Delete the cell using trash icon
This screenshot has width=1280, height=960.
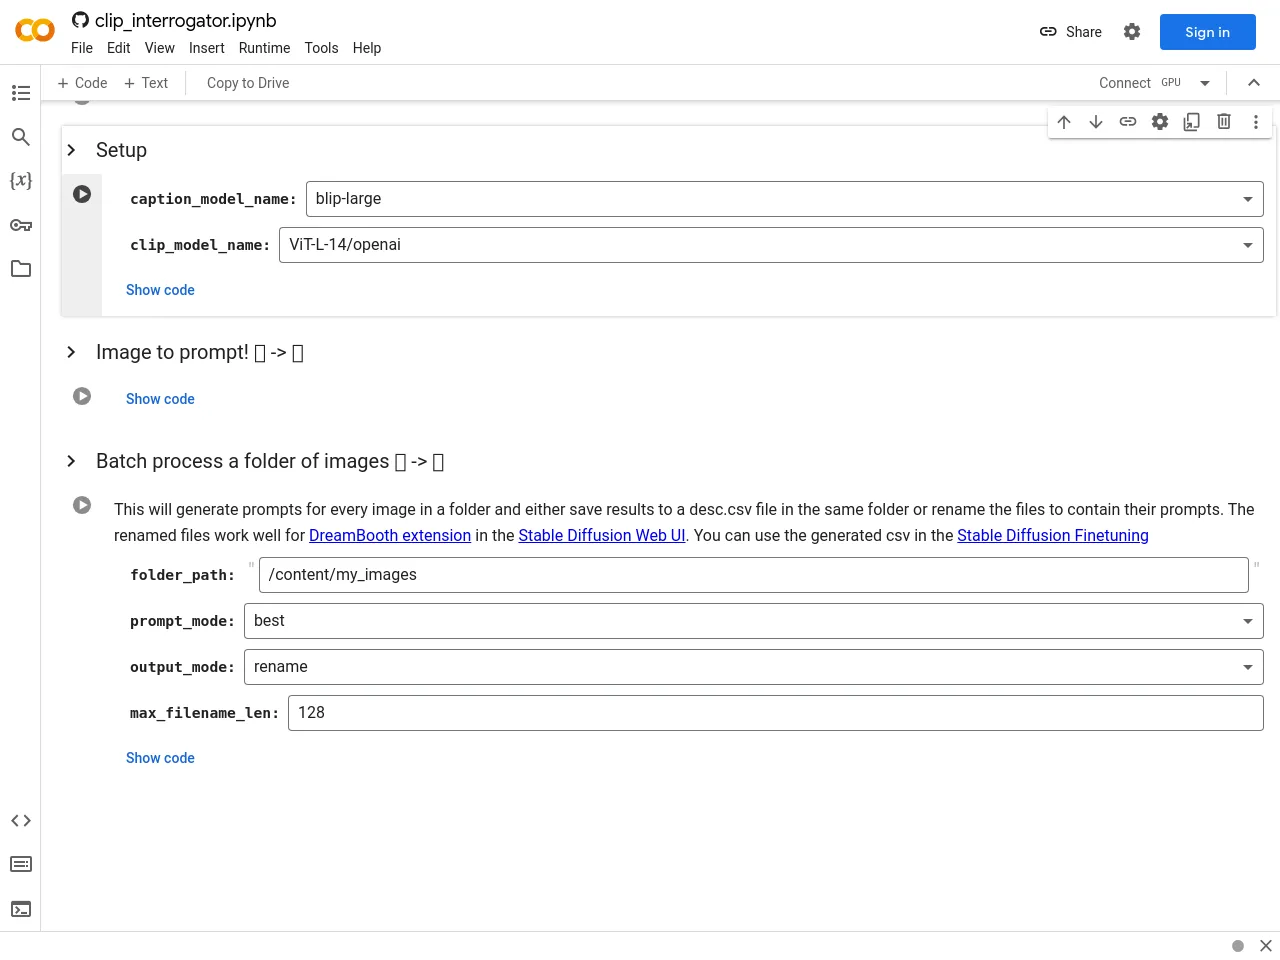1224,122
